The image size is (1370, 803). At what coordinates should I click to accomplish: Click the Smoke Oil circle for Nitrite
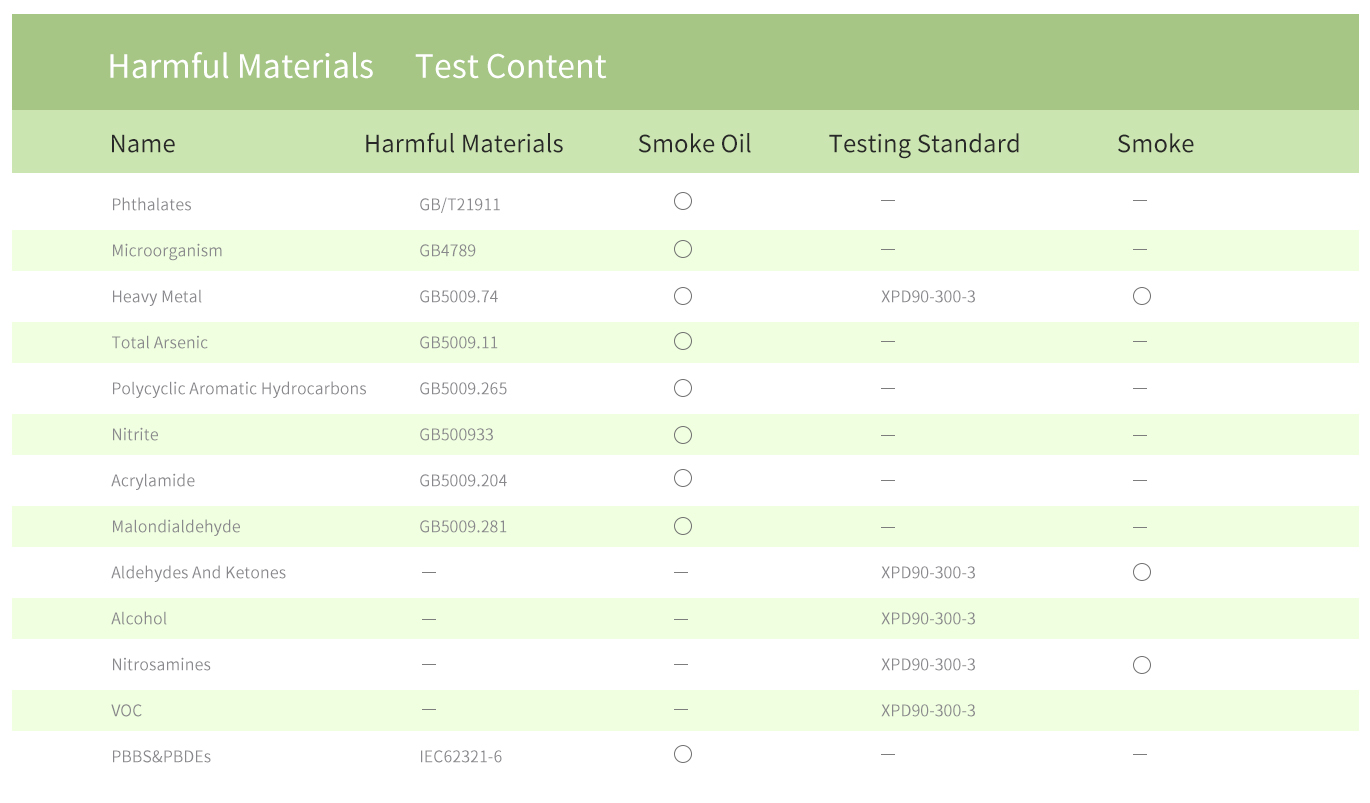[x=683, y=435]
